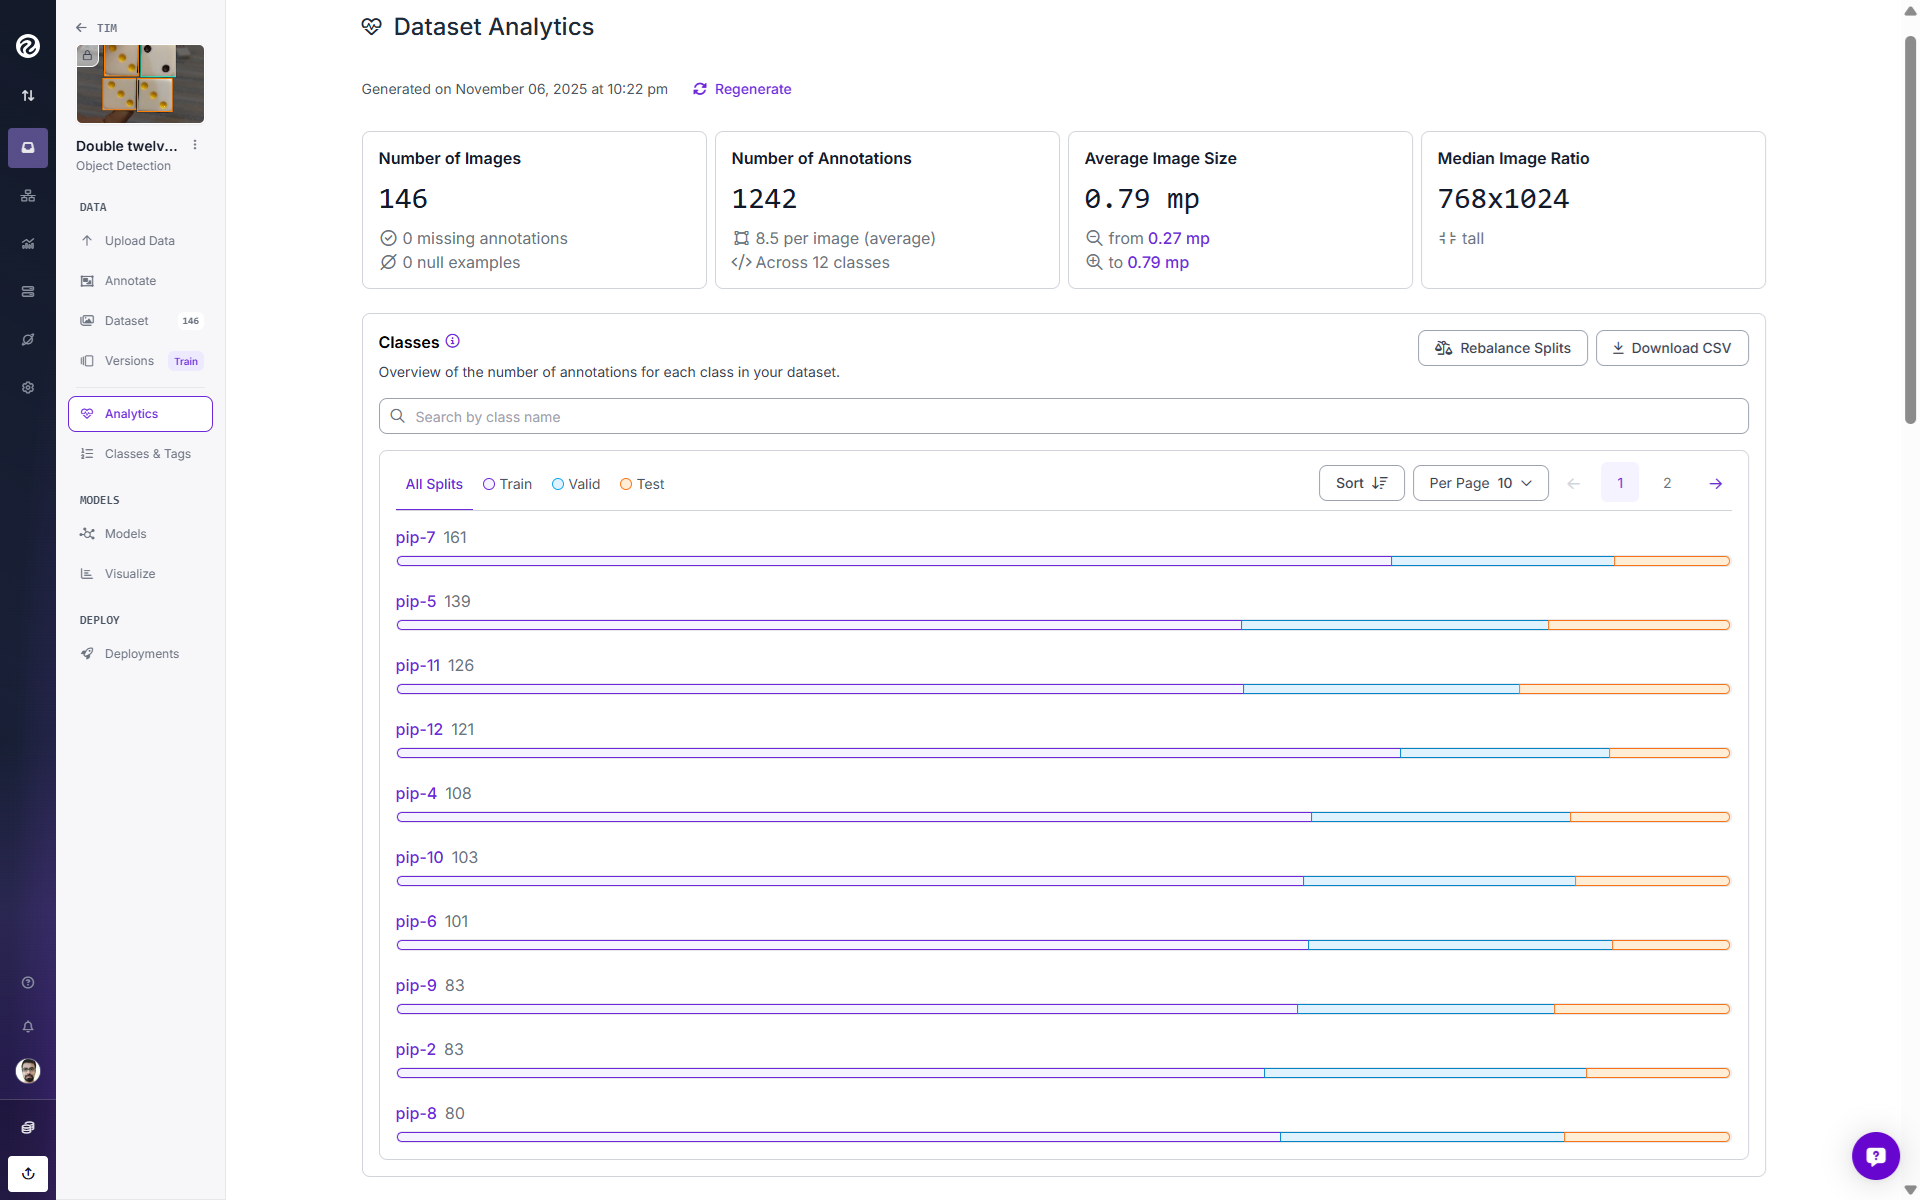The image size is (1920, 1200).
Task: Go to the next page arrow
Action: point(1716,484)
